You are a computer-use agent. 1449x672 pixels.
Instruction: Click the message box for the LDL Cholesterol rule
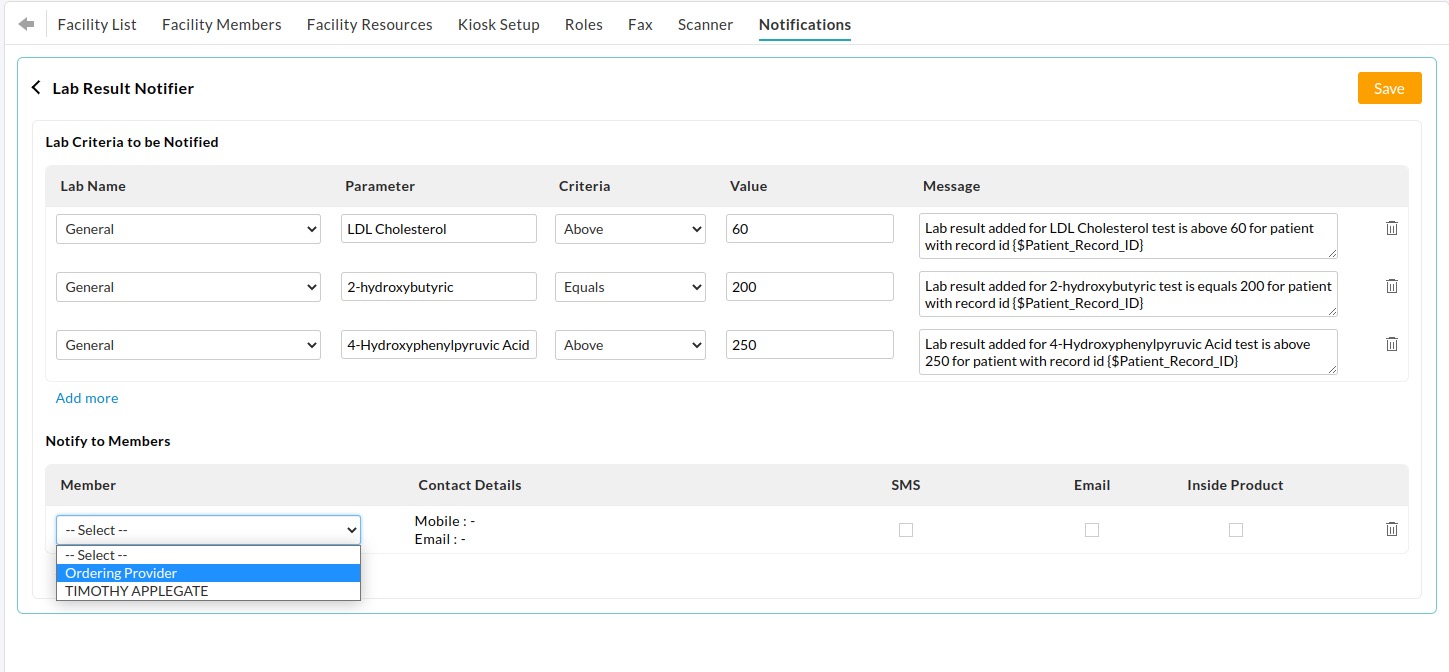pyautogui.click(x=1128, y=235)
